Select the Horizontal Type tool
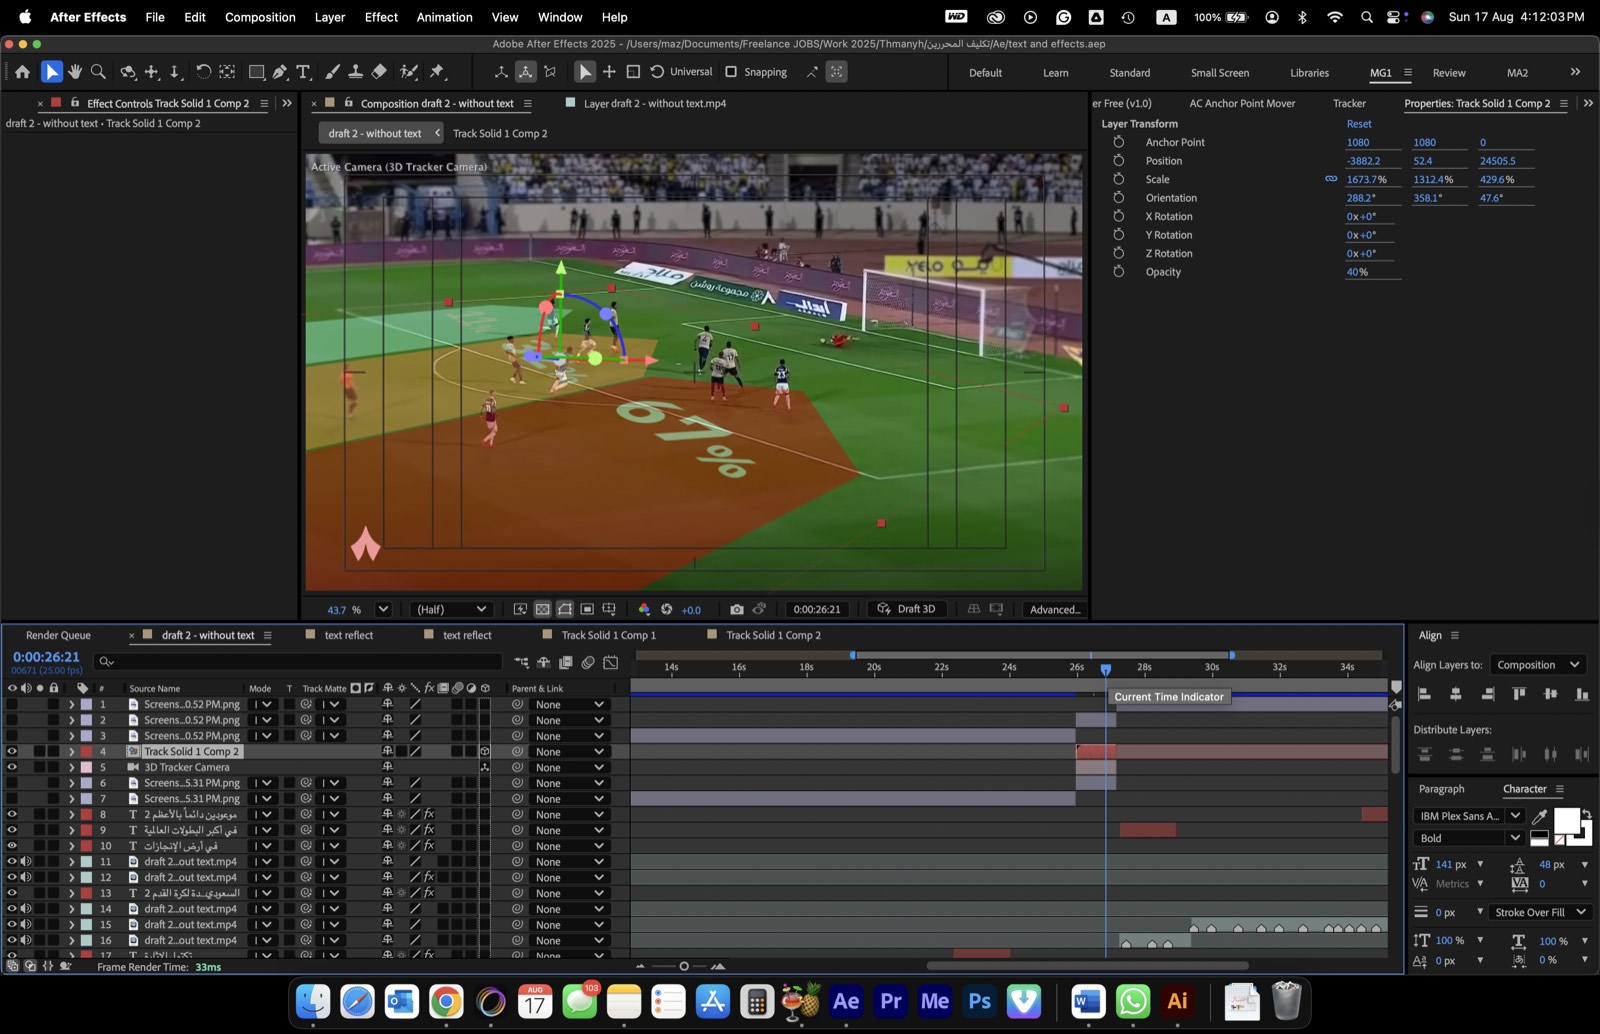Viewport: 1600px width, 1034px height. [304, 72]
